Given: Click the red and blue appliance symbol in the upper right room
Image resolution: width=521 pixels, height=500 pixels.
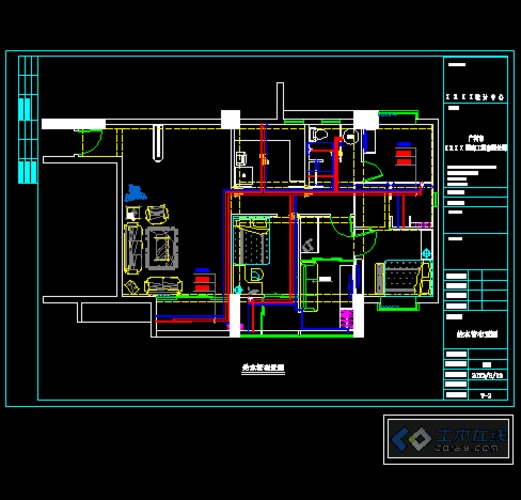Looking at the screenshot, I should 404,154.
